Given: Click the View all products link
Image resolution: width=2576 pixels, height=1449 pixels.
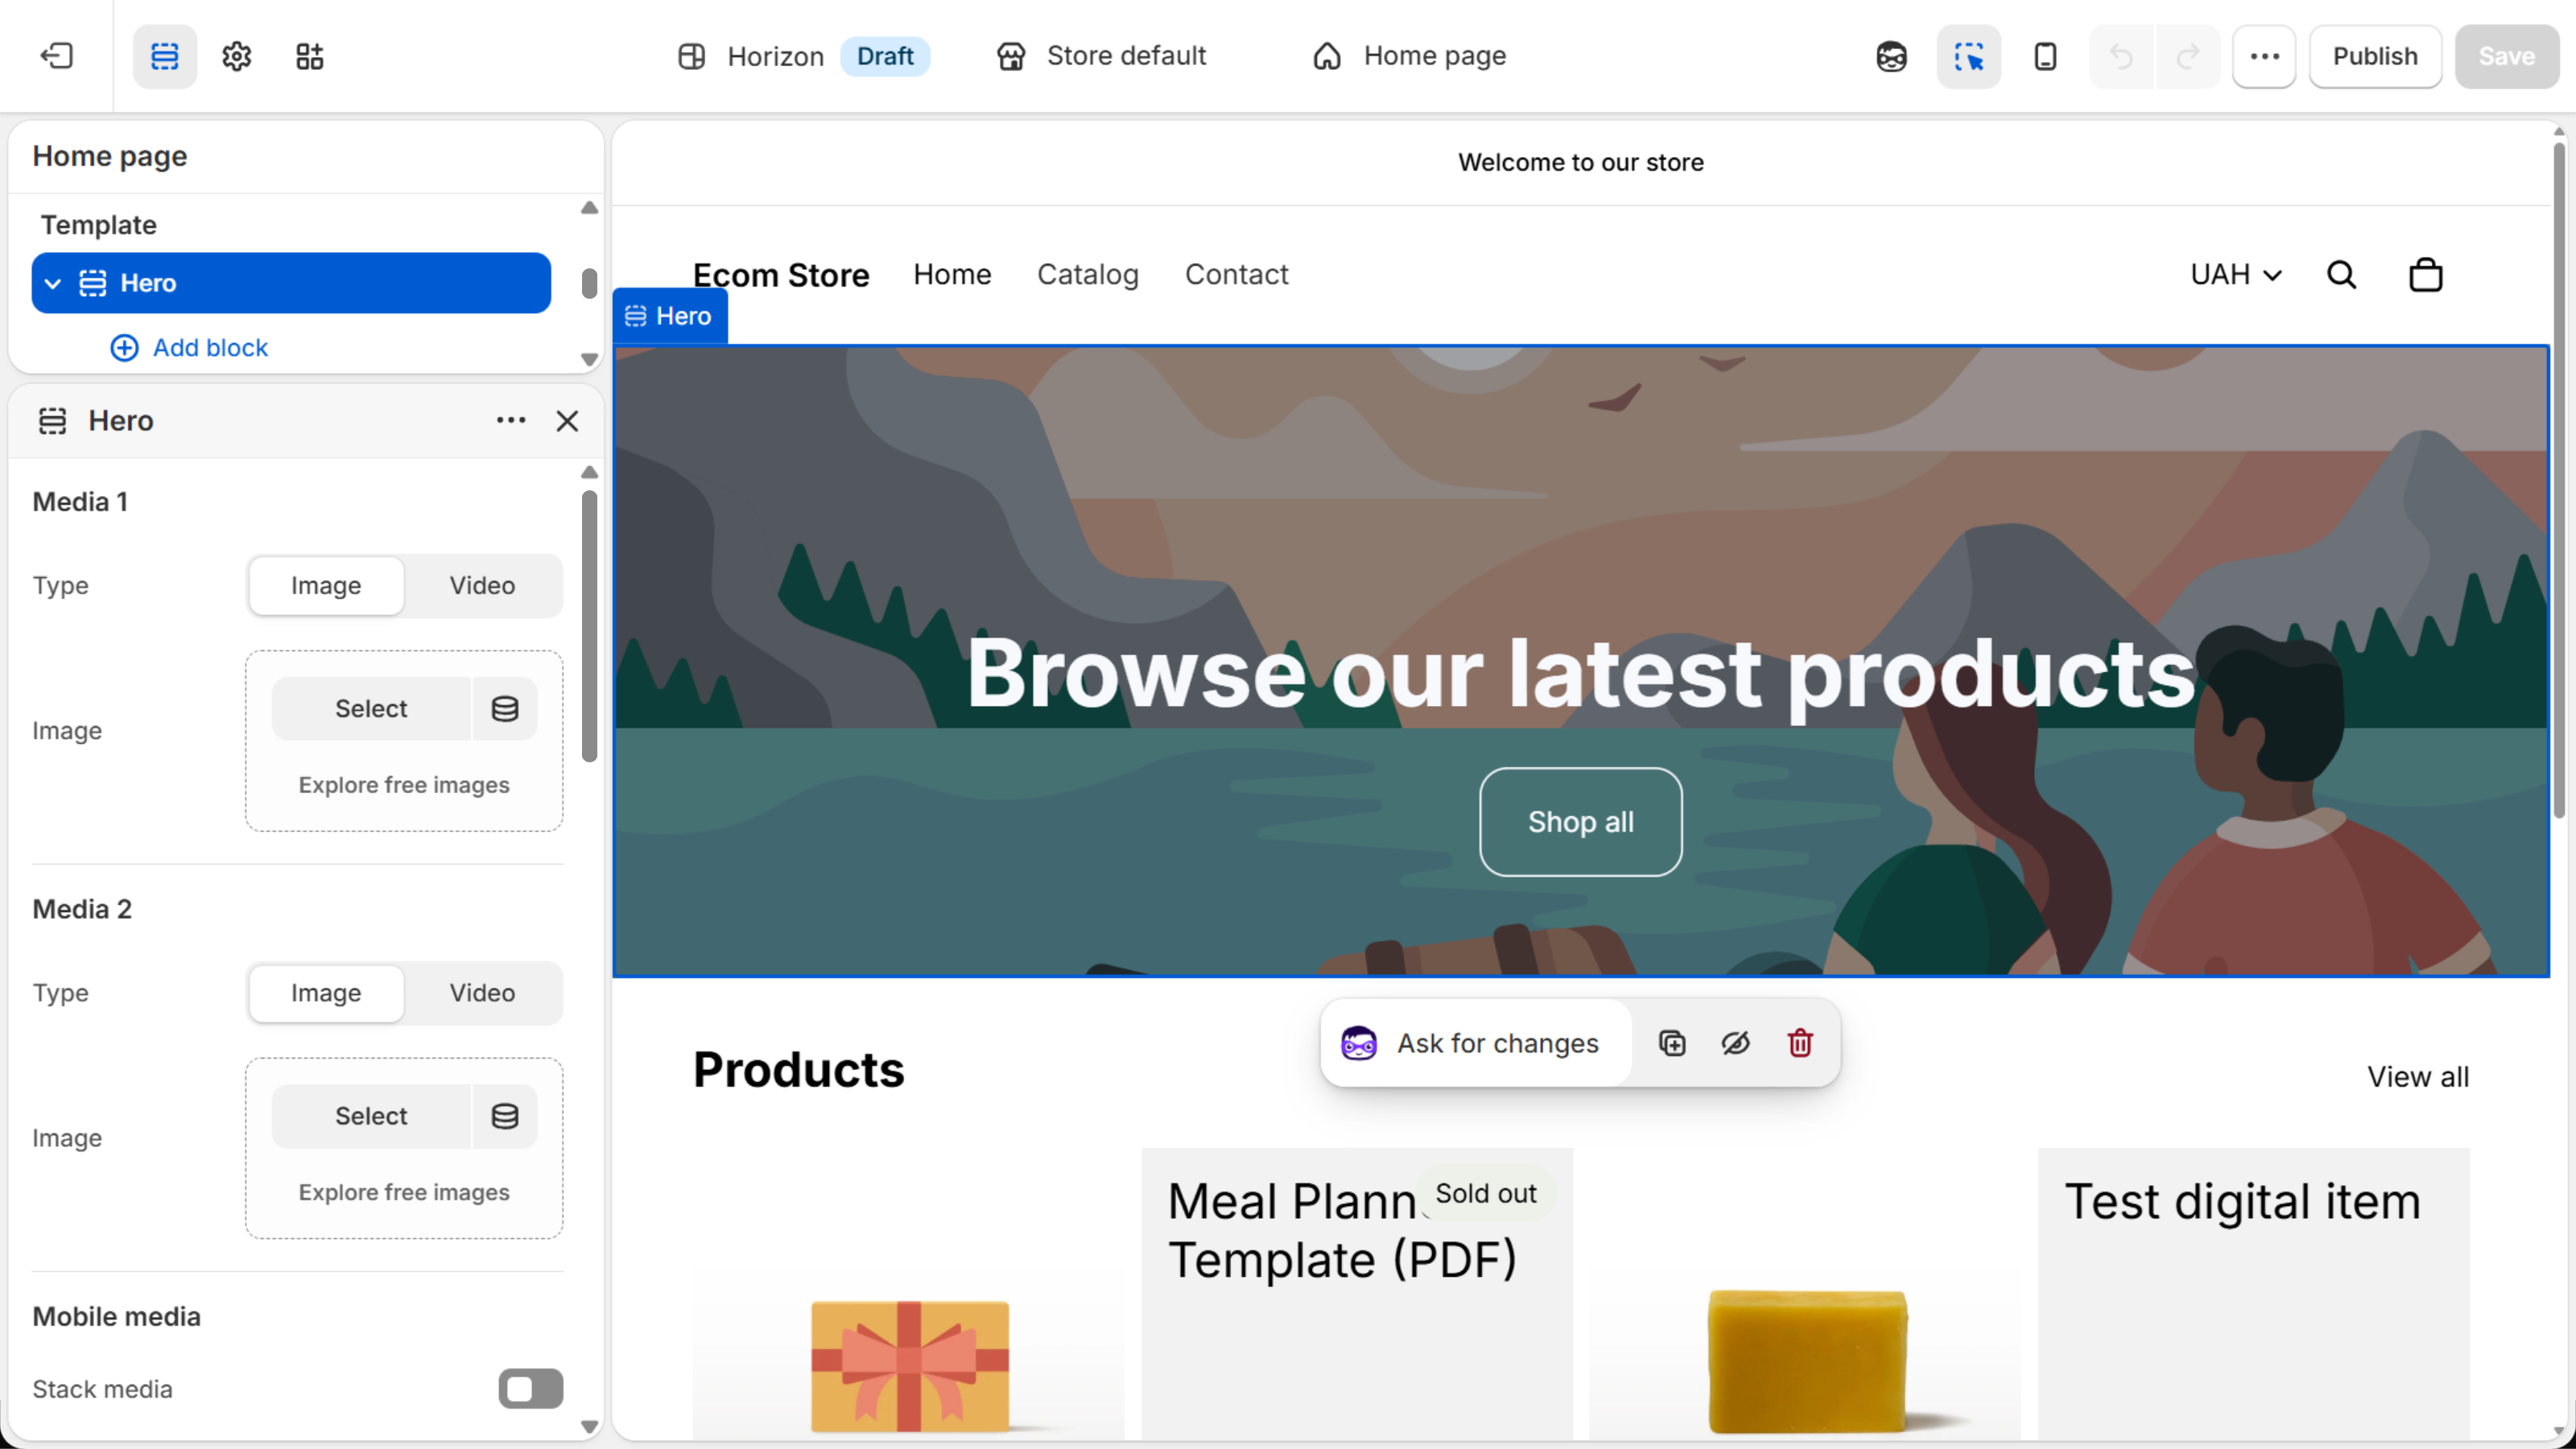Looking at the screenshot, I should coord(2418,1077).
